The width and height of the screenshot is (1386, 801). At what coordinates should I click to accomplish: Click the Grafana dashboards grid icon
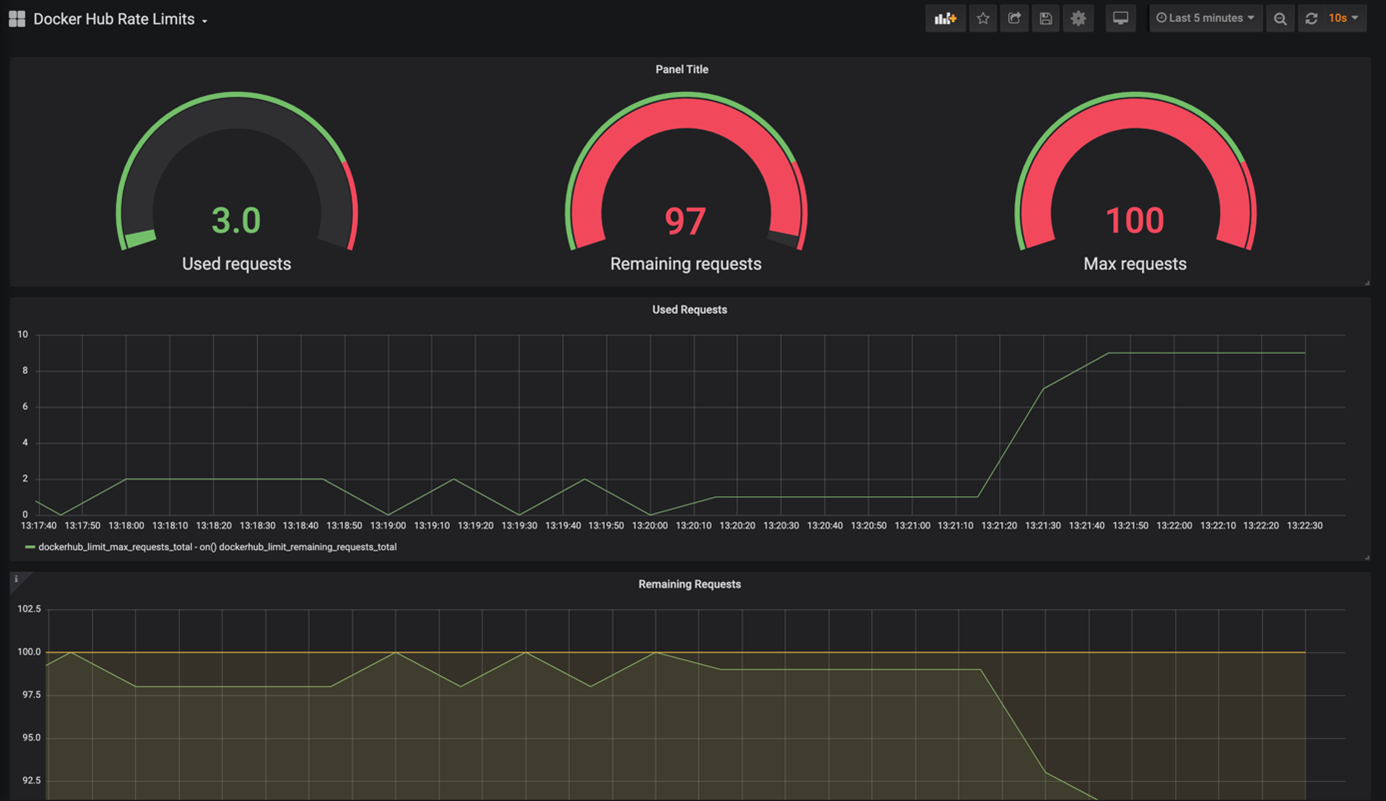16,18
